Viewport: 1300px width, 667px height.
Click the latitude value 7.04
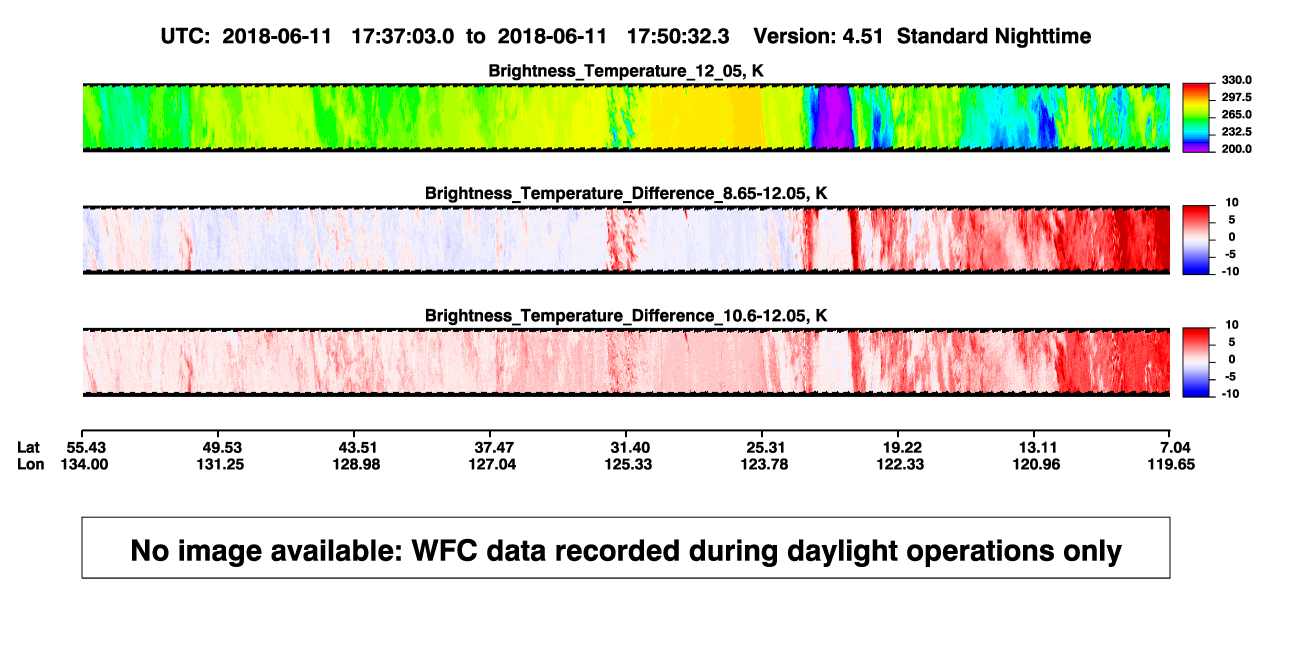click(1175, 447)
